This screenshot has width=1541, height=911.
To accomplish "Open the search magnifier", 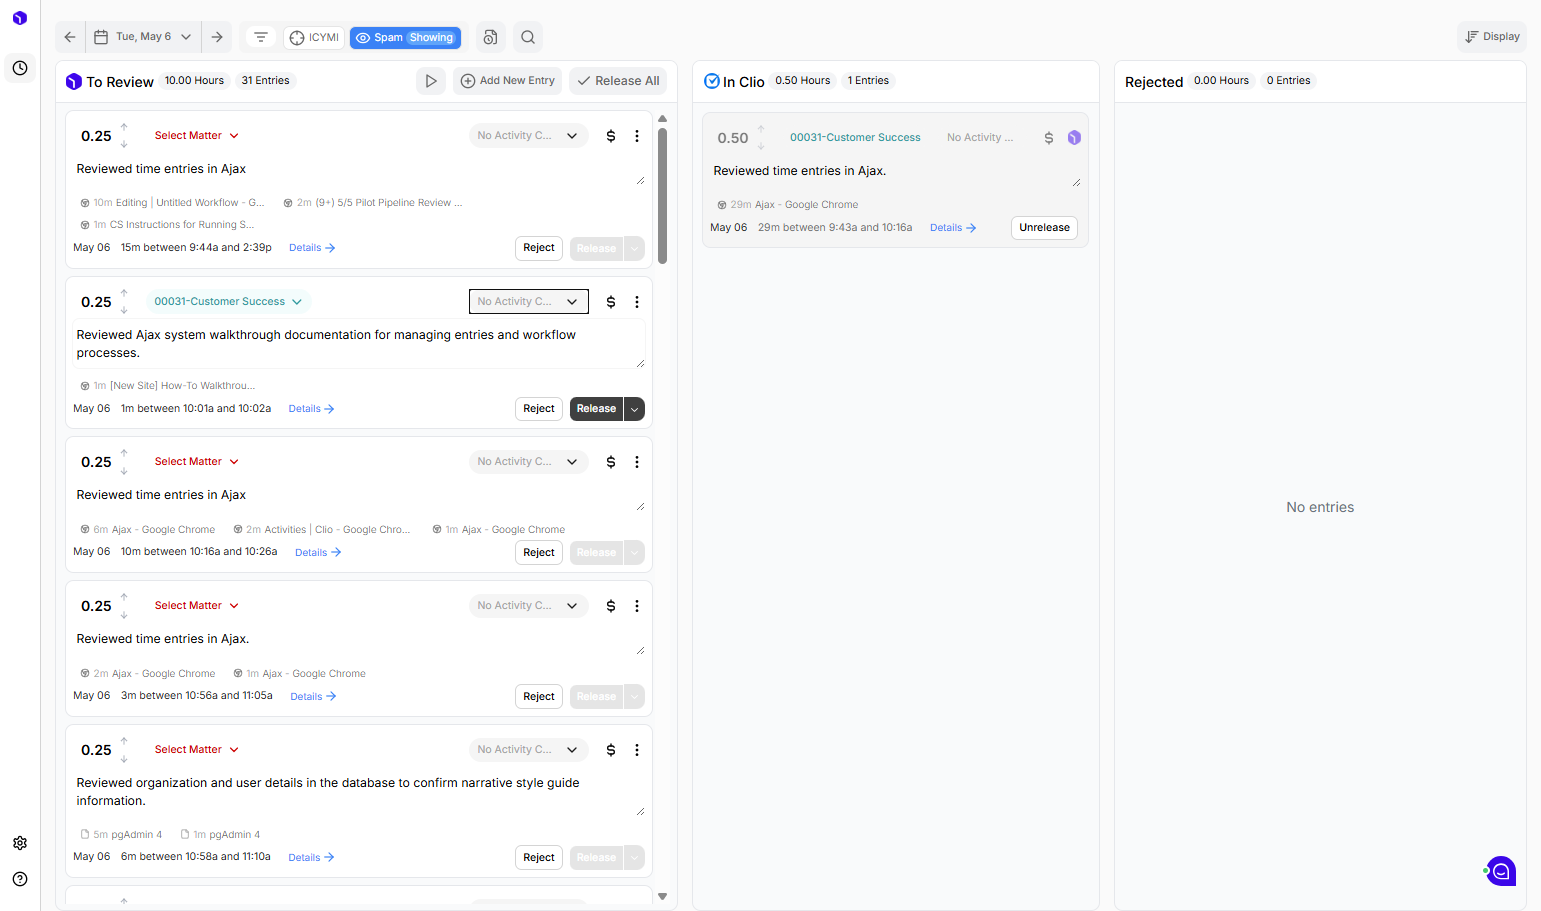I will point(528,37).
